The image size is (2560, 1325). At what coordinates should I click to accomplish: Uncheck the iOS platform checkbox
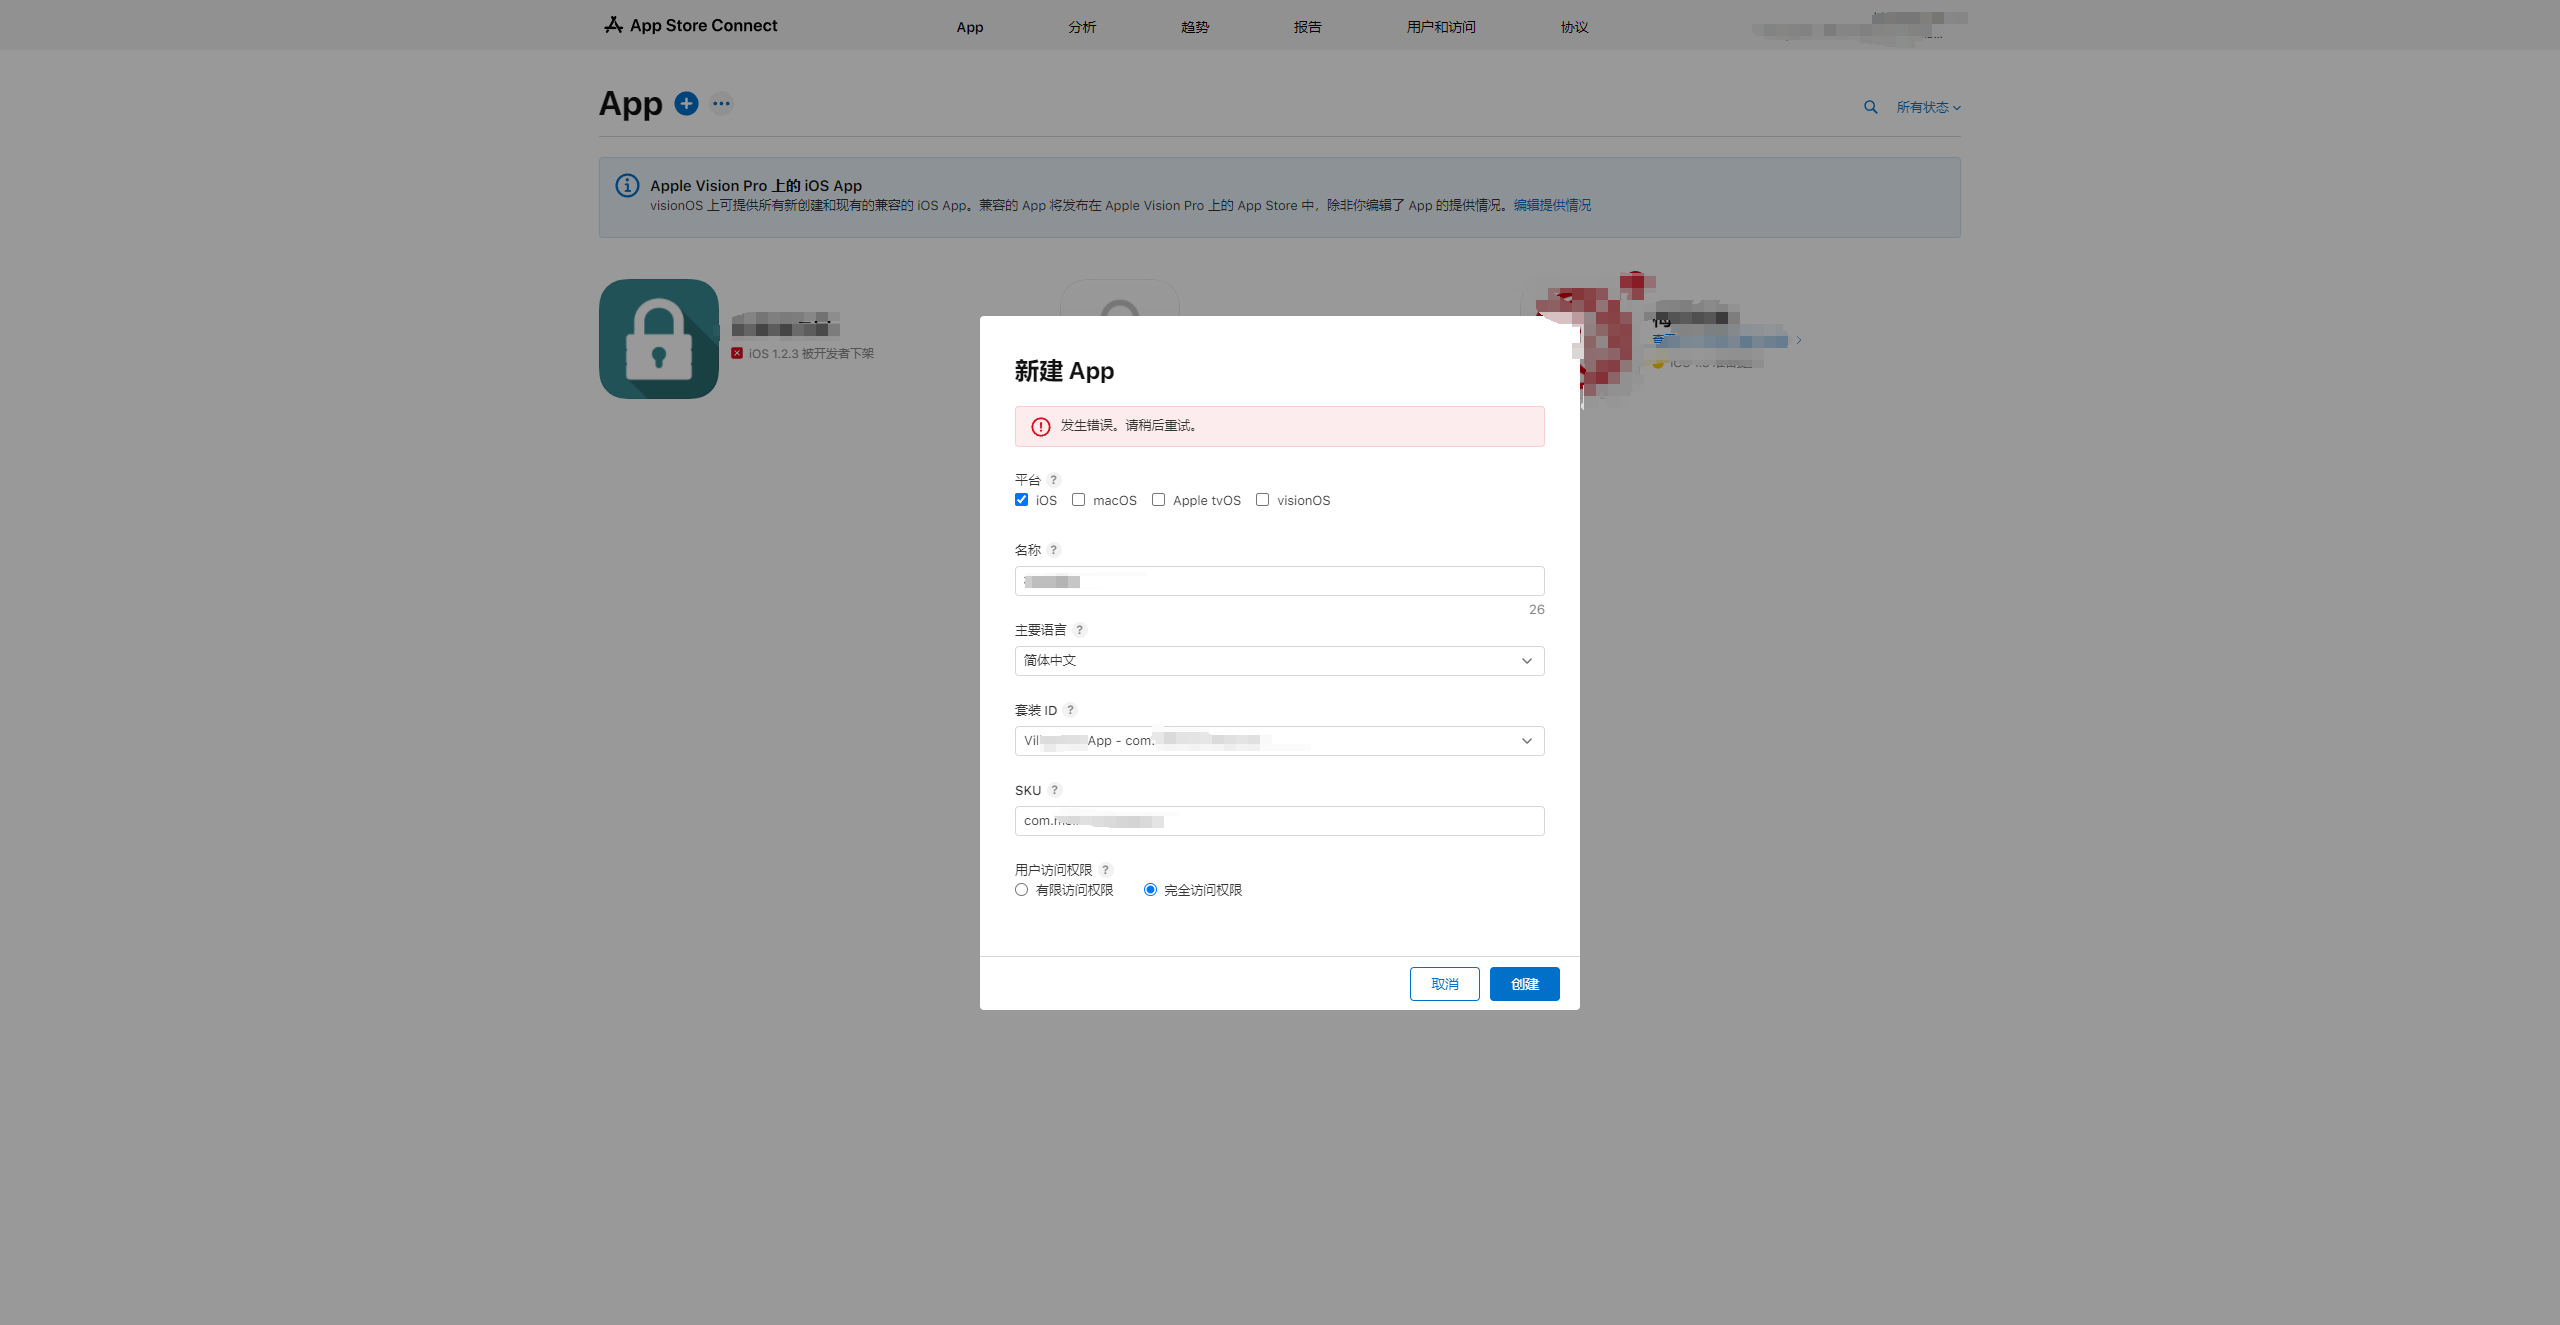1021,500
